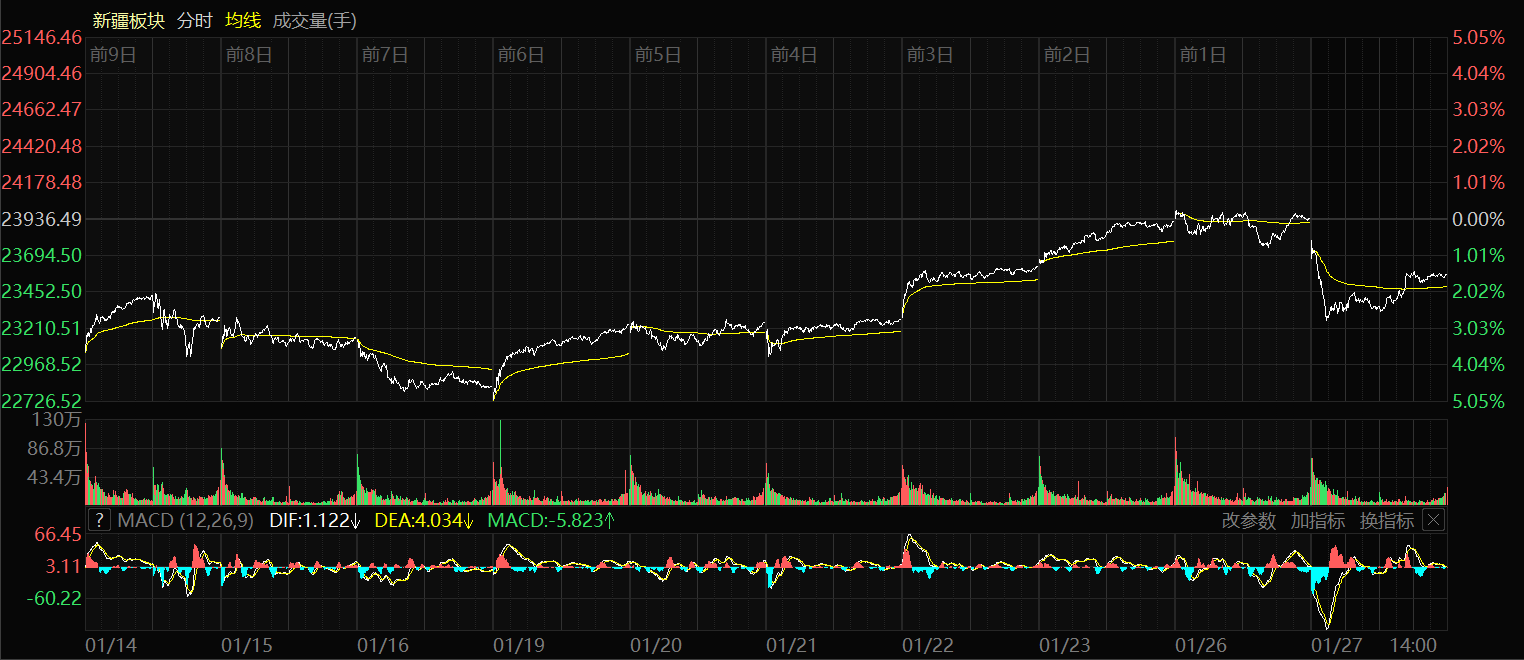Open 换指标 to switch indicator
Viewport: 1524px width, 660px height.
(x=1386, y=520)
